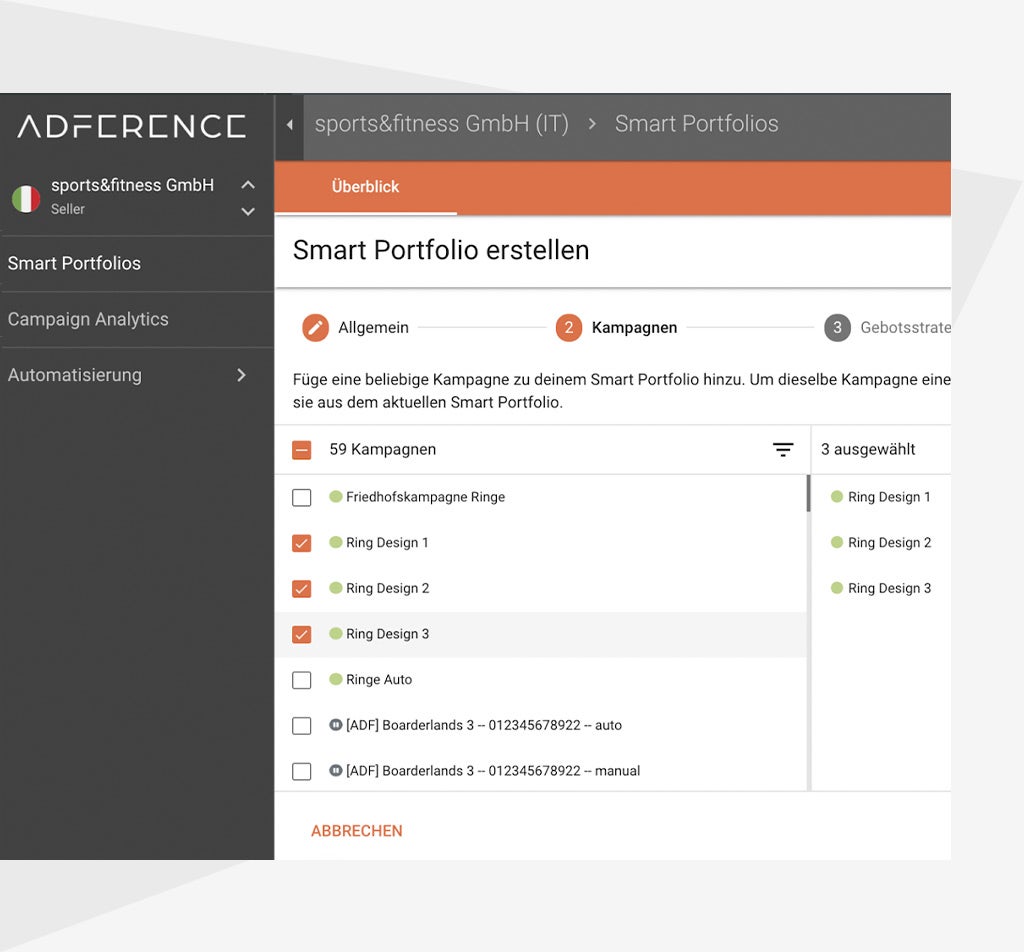Switch to the Überblick tab
Screen dimensions: 1024x952
pyautogui.click(x=365, y=187)
